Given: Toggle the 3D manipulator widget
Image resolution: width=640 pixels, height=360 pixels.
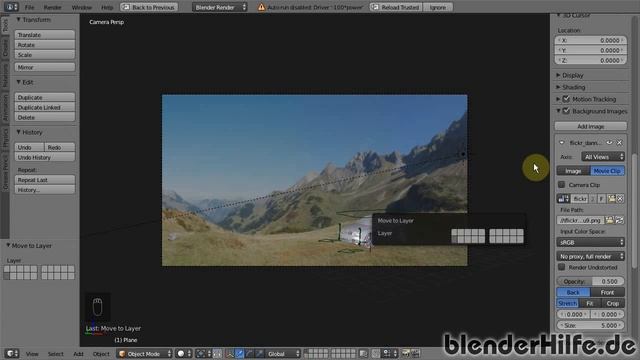Looking at the screenshot, I should (230, 353).
